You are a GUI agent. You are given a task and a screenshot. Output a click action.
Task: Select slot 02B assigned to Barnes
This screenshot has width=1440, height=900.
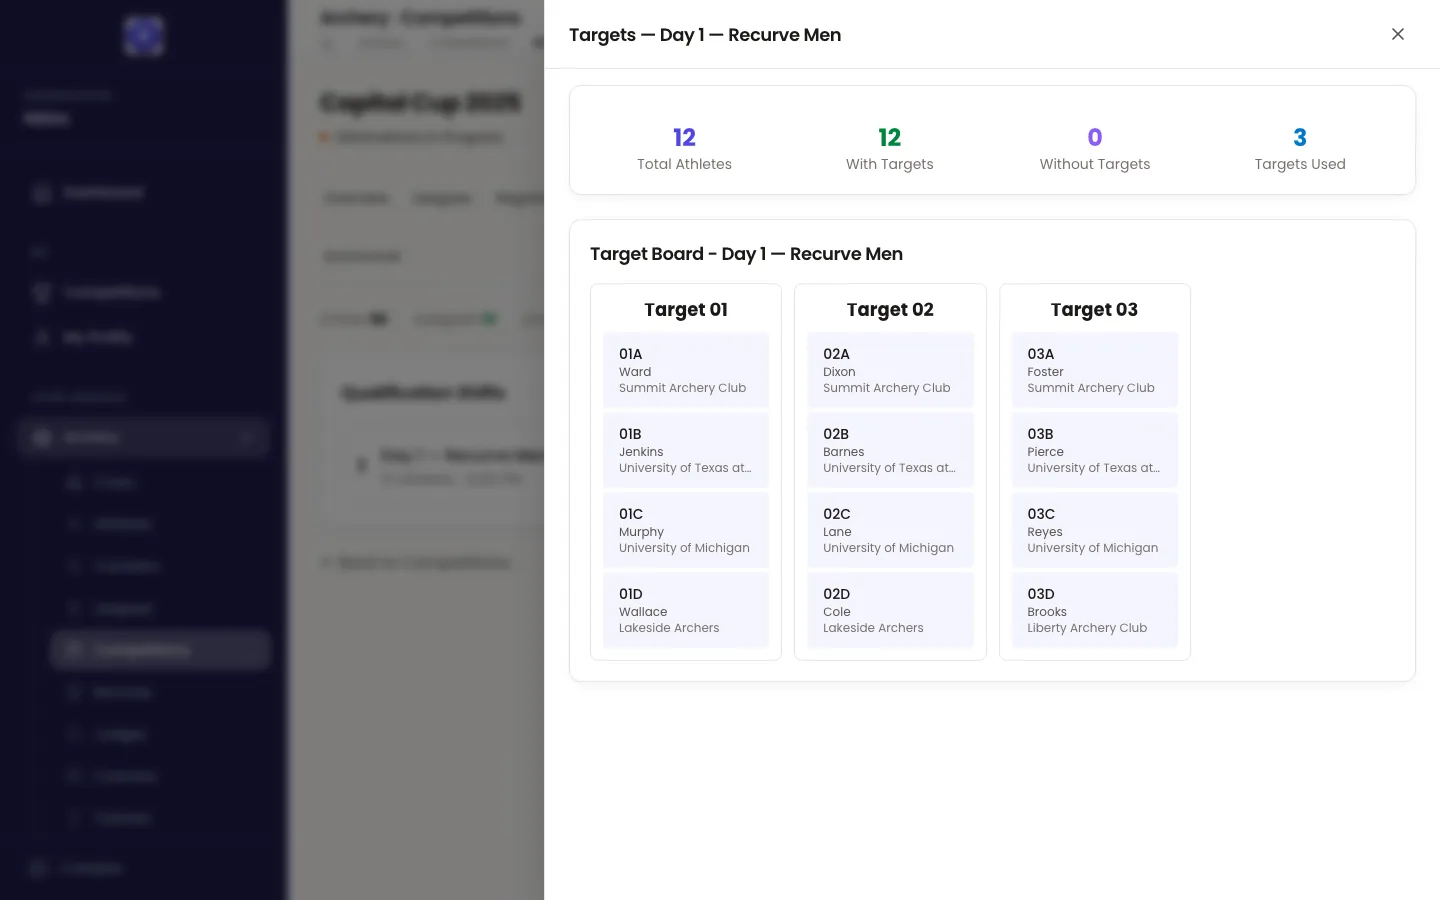[890, 450]
